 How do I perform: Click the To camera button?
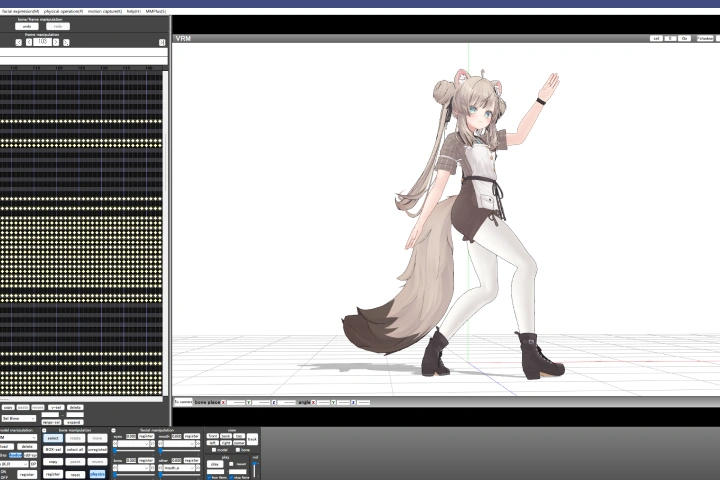click(x=183, y=402)
